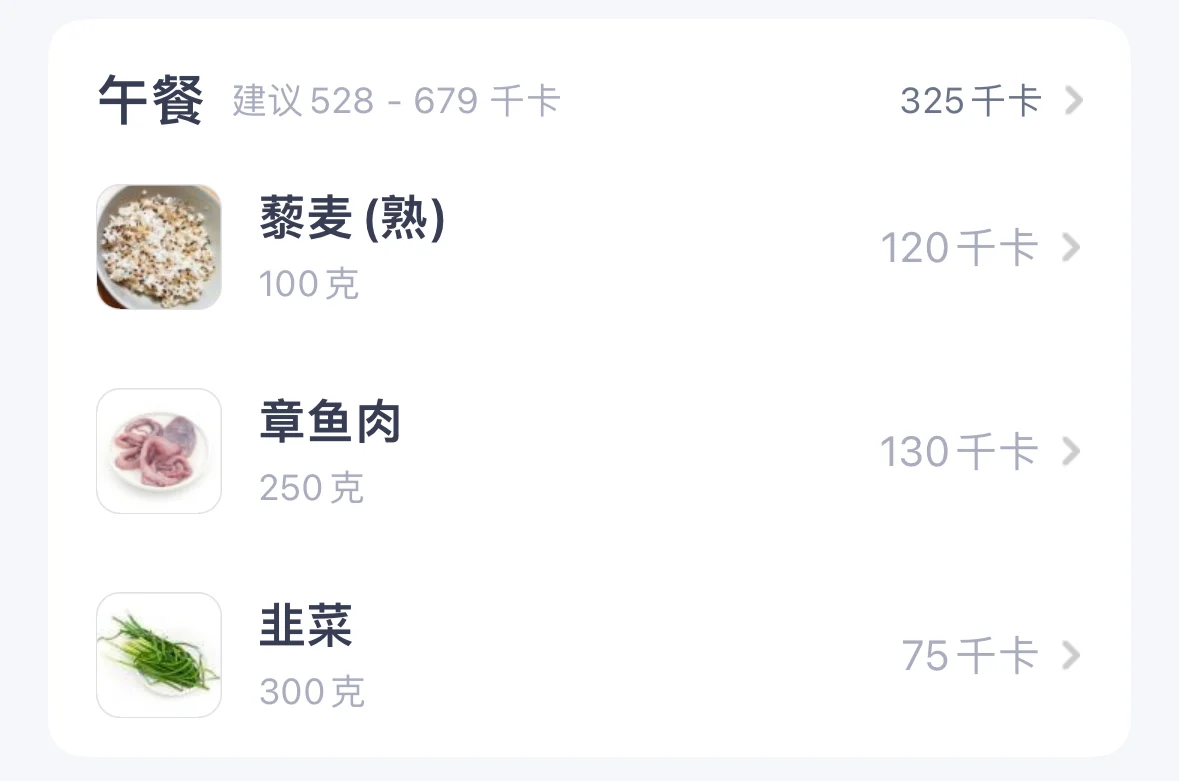Viewport: 1179px width, 781px height.
Task: Expand the chevron next to 325千卡
Action: [1074, 100]
